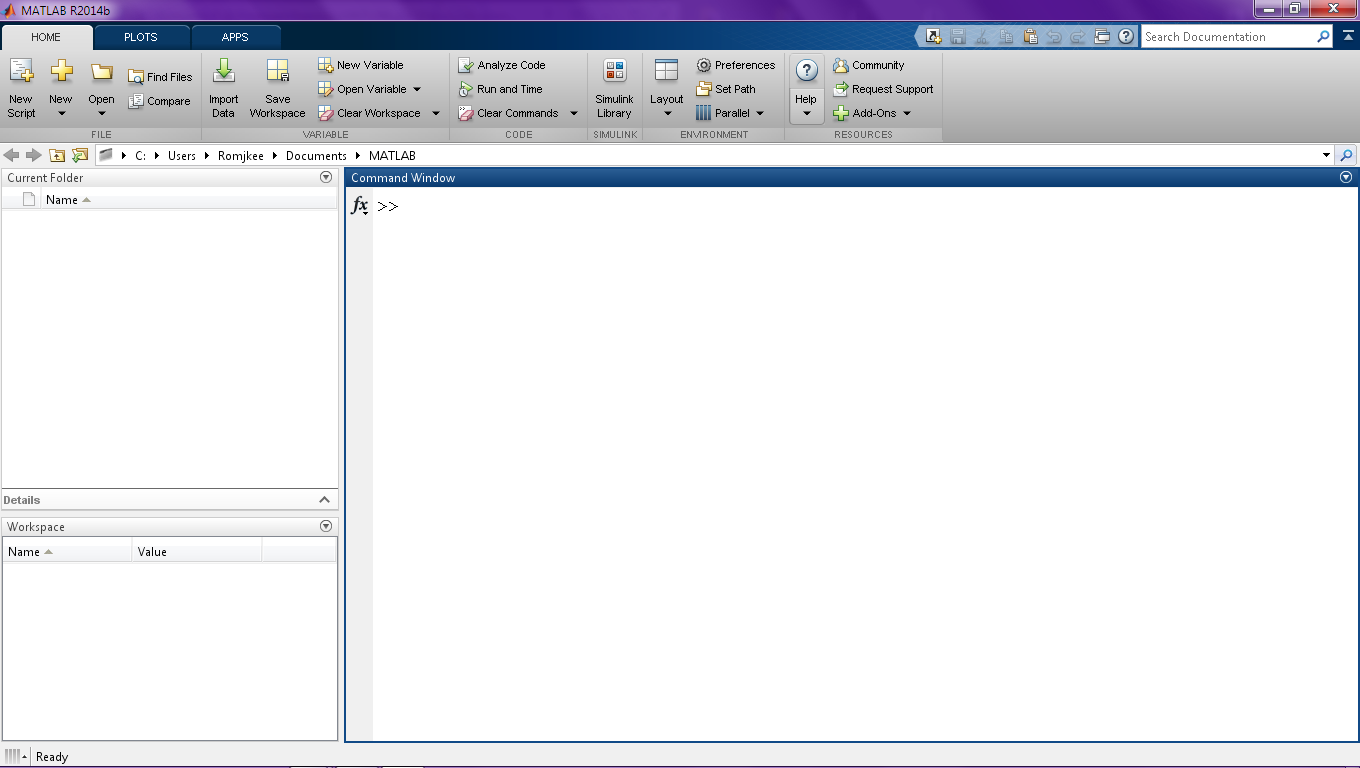Click the Open folder icon
The width and height of the screenshot is (1360, 768).
point(101,72)
